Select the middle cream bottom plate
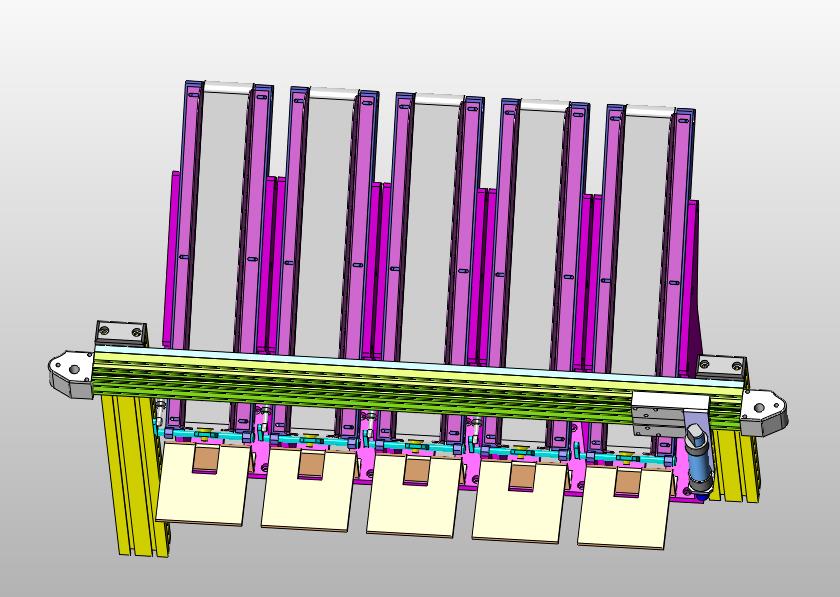Screen dimensions: 840x597 coord(414,496)
